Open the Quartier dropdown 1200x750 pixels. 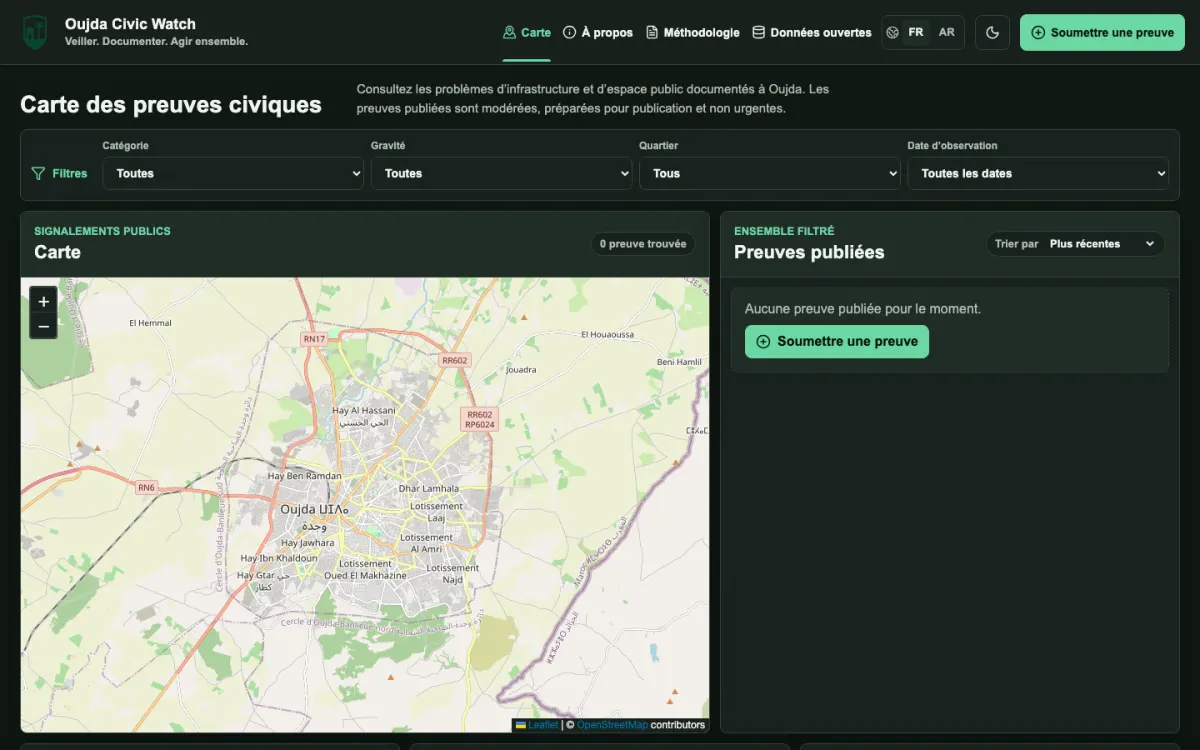[769, 173]
